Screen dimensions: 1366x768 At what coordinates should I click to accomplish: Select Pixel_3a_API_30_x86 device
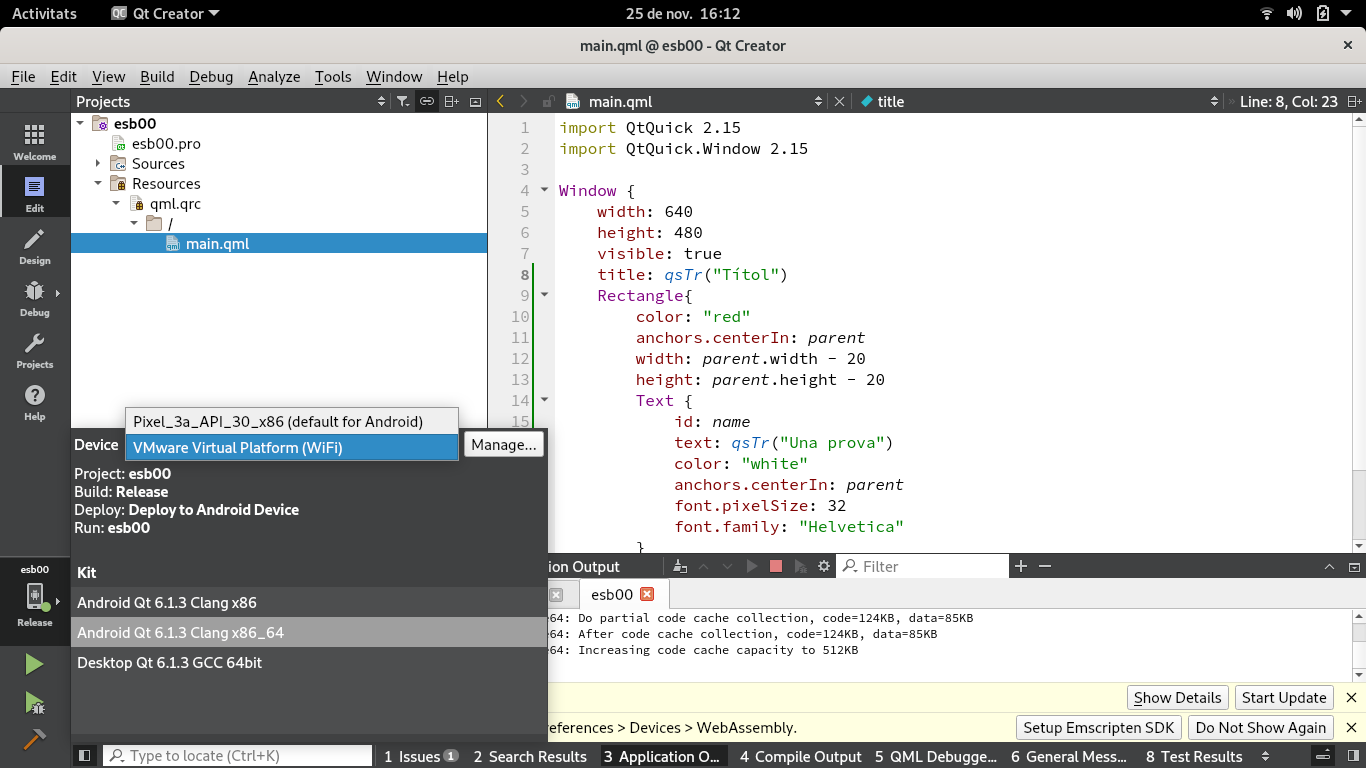click(x=292, y=422)
